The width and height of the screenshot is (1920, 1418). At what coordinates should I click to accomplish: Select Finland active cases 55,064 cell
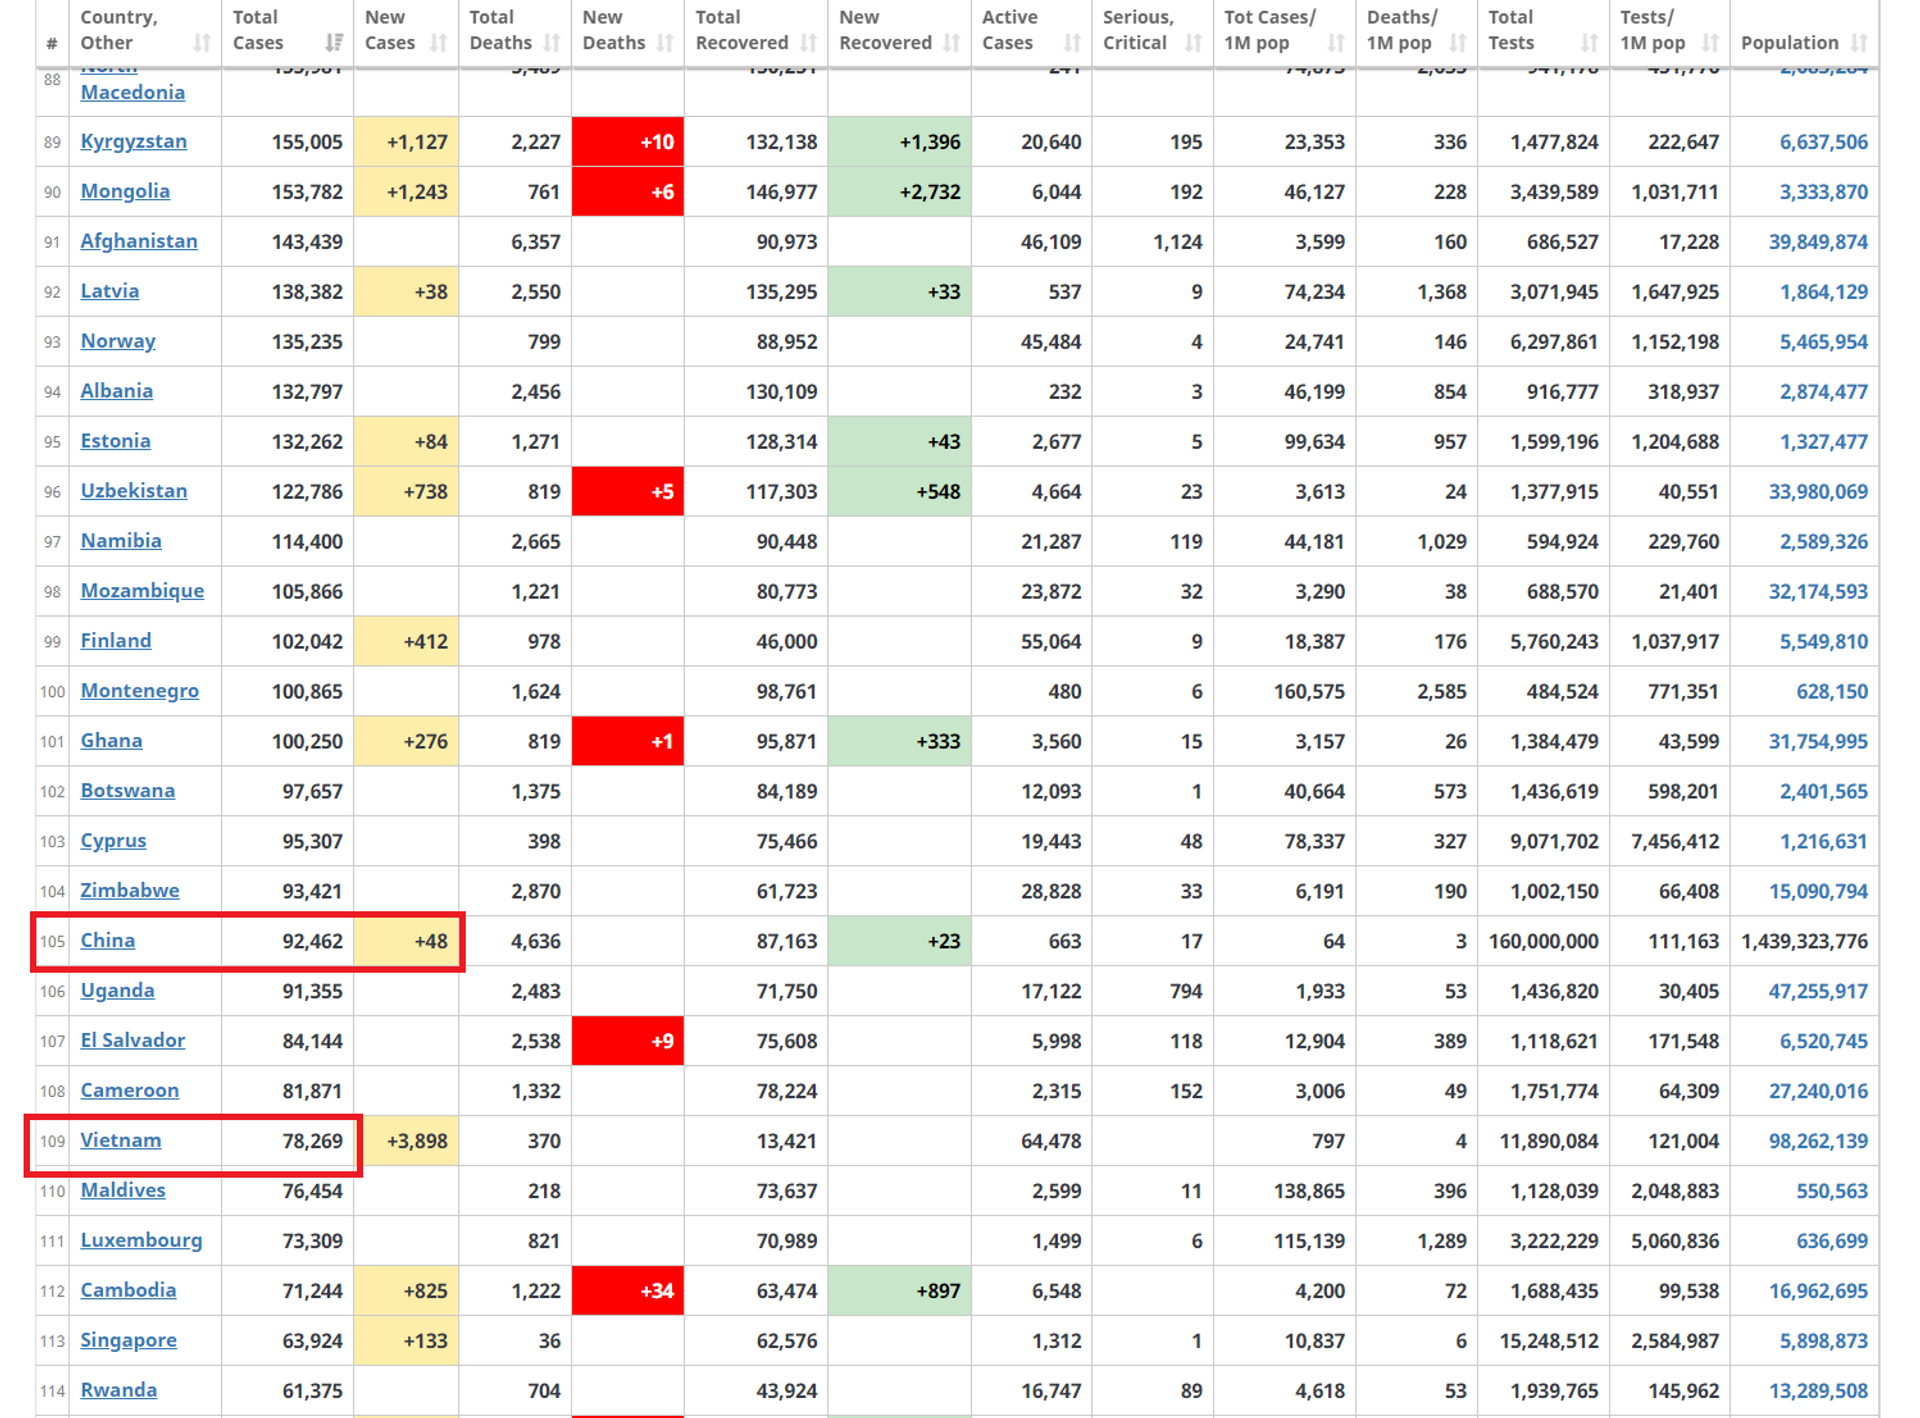[1032, 641]
